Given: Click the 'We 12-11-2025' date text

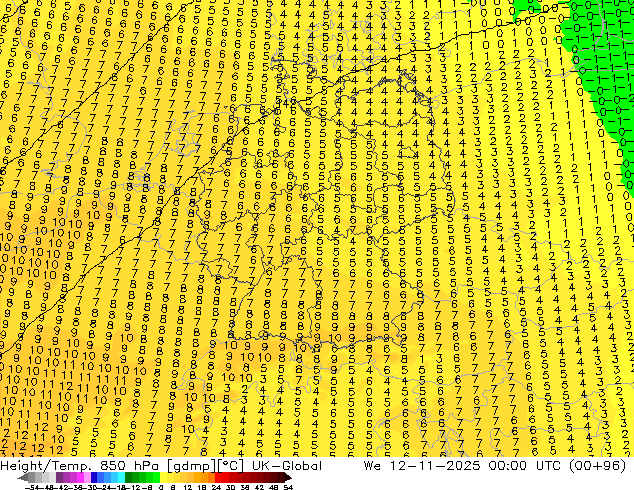Looking at the screenshot, I should (x=422, y=465).
